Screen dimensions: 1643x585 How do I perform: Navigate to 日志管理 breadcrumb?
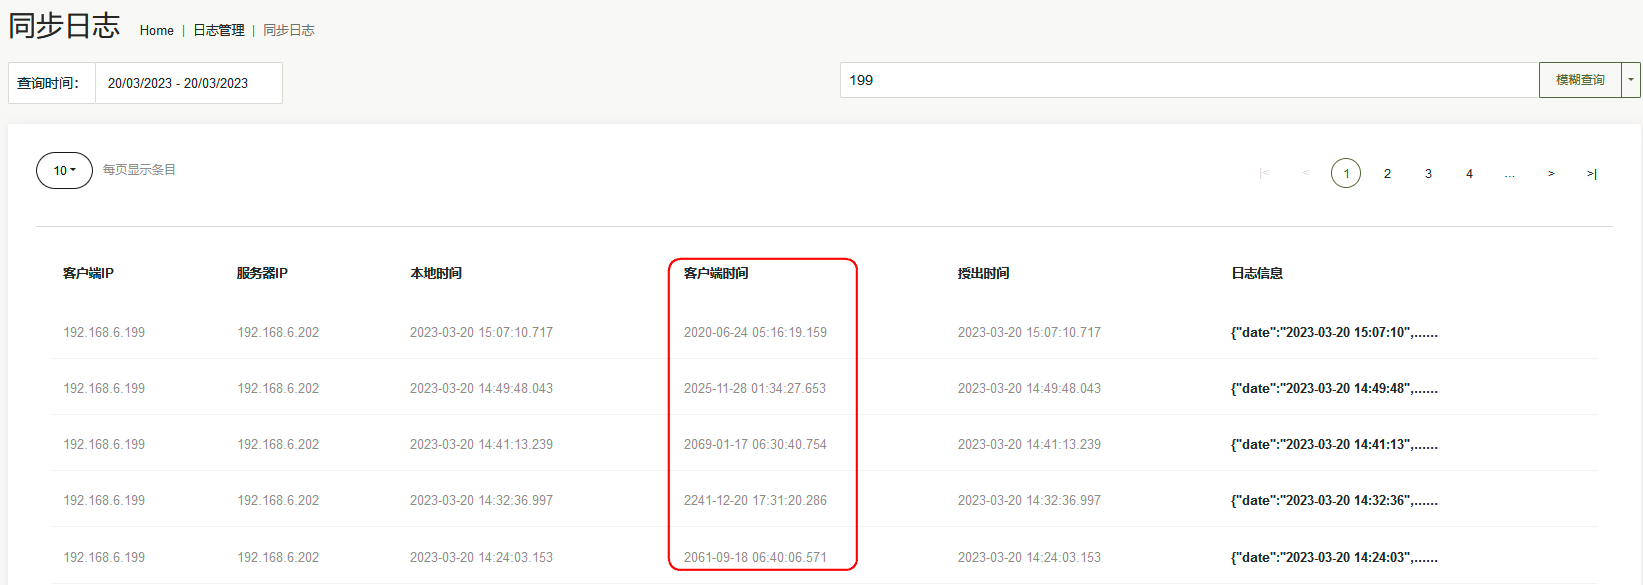(219, 31)
